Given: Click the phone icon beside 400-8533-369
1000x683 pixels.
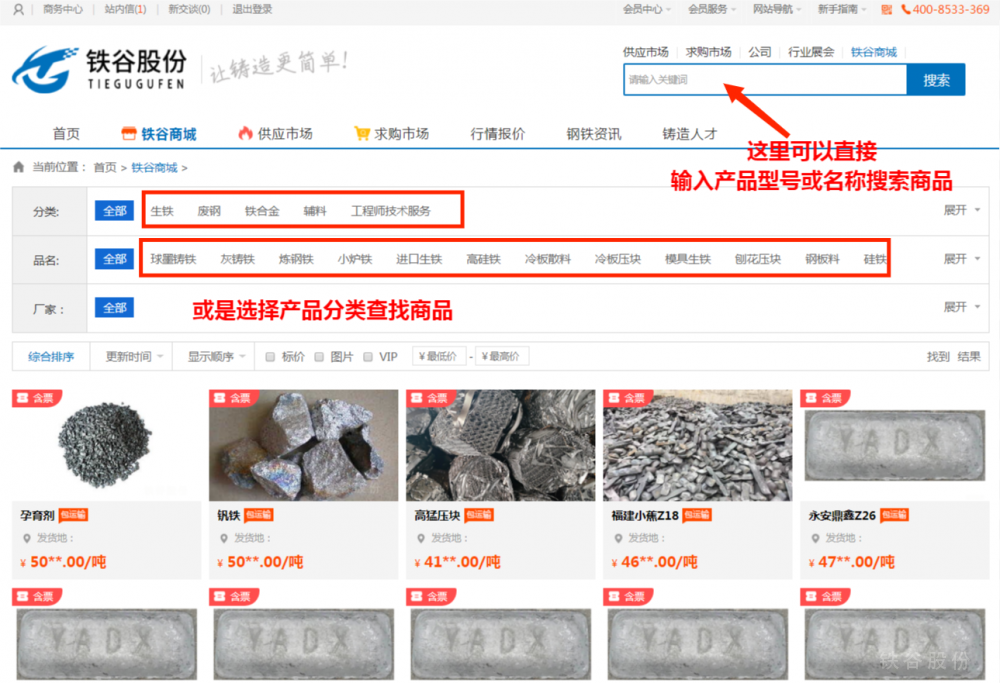Looking at the screenshot, I should tap(906, 10).
